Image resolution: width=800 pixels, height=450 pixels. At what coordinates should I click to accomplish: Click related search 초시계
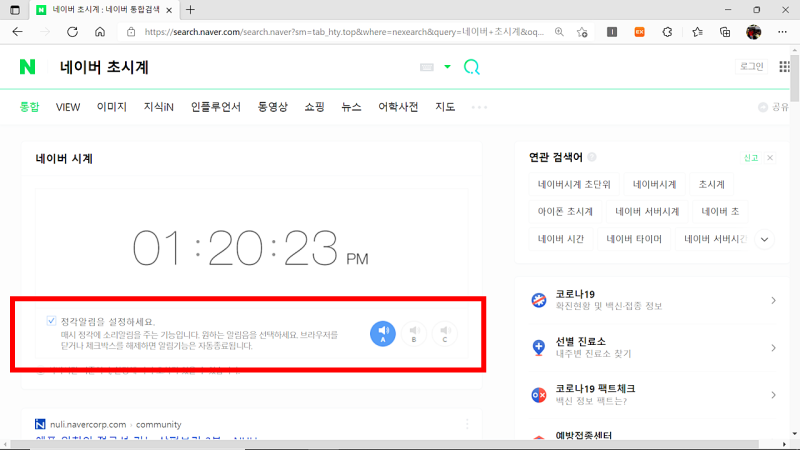[711, 184]
